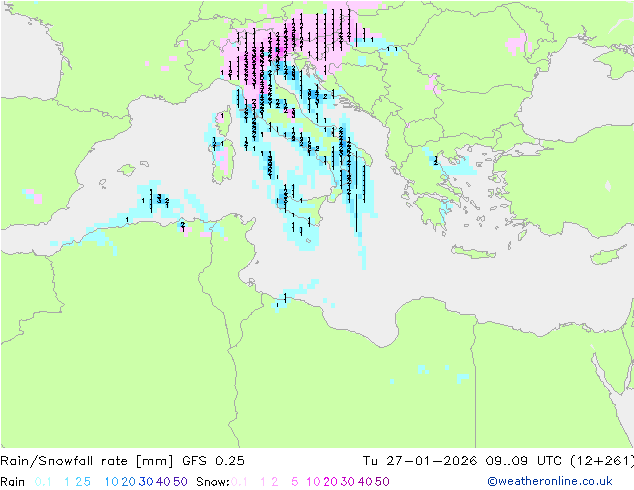This screenshot has width=634, height=490.
Task: Select the Snow legend value 50
Action: (382, 482)
